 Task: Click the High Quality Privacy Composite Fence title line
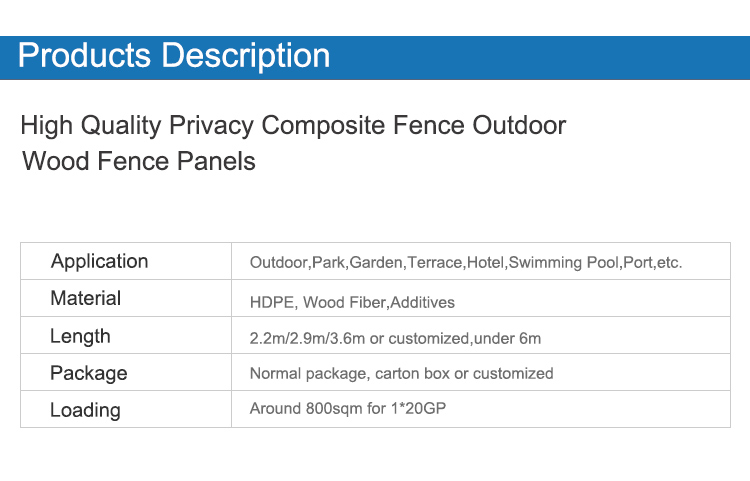point(293,126)
